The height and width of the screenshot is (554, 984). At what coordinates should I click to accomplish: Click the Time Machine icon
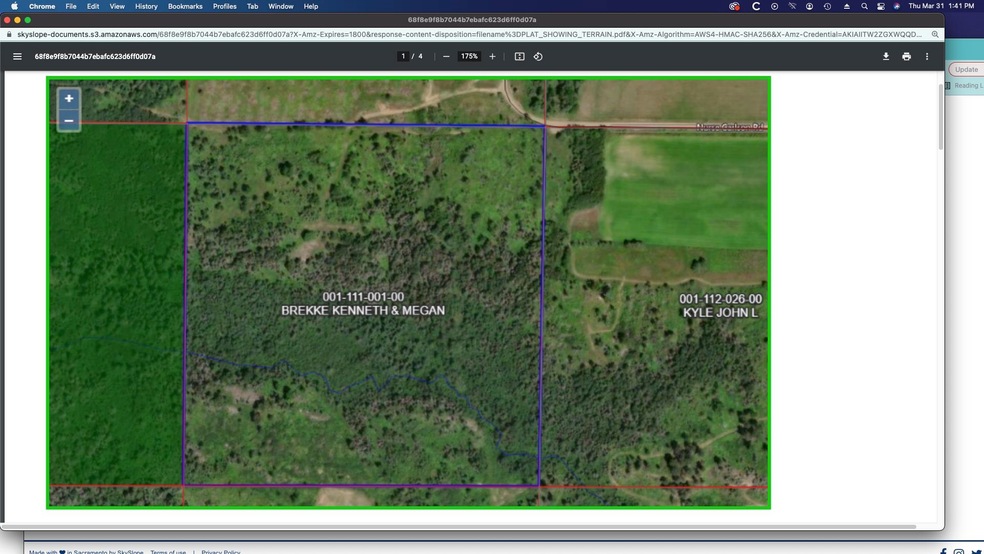[x=828, y=6]
